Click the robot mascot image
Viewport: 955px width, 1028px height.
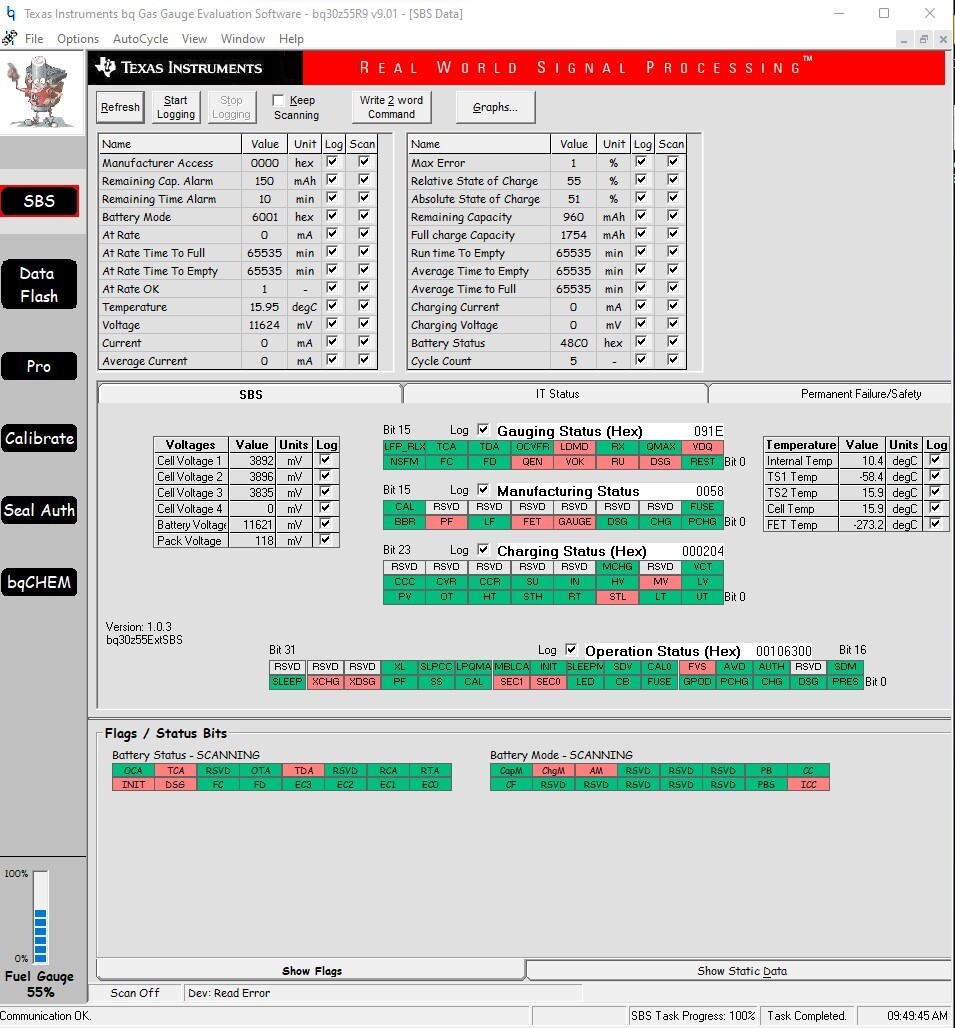(42, 92)
